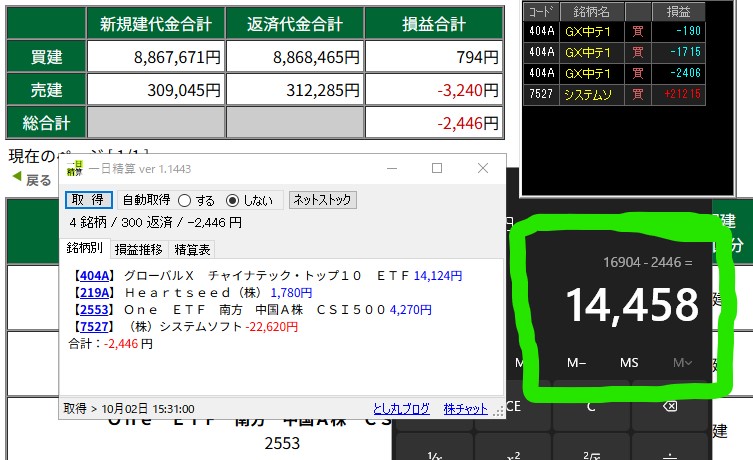Click the 404A stock code link
Viewport: 753px width, 460px height.
point(96,275)
